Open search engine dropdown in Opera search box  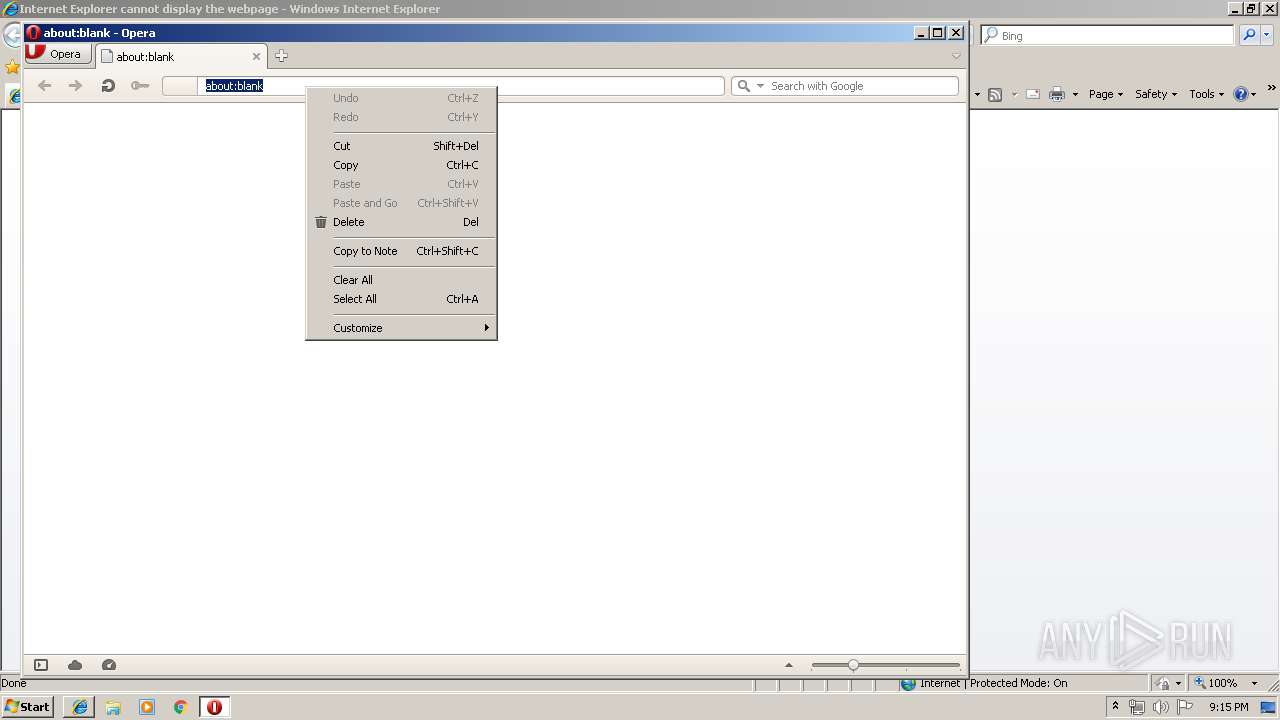click(761, 86)
